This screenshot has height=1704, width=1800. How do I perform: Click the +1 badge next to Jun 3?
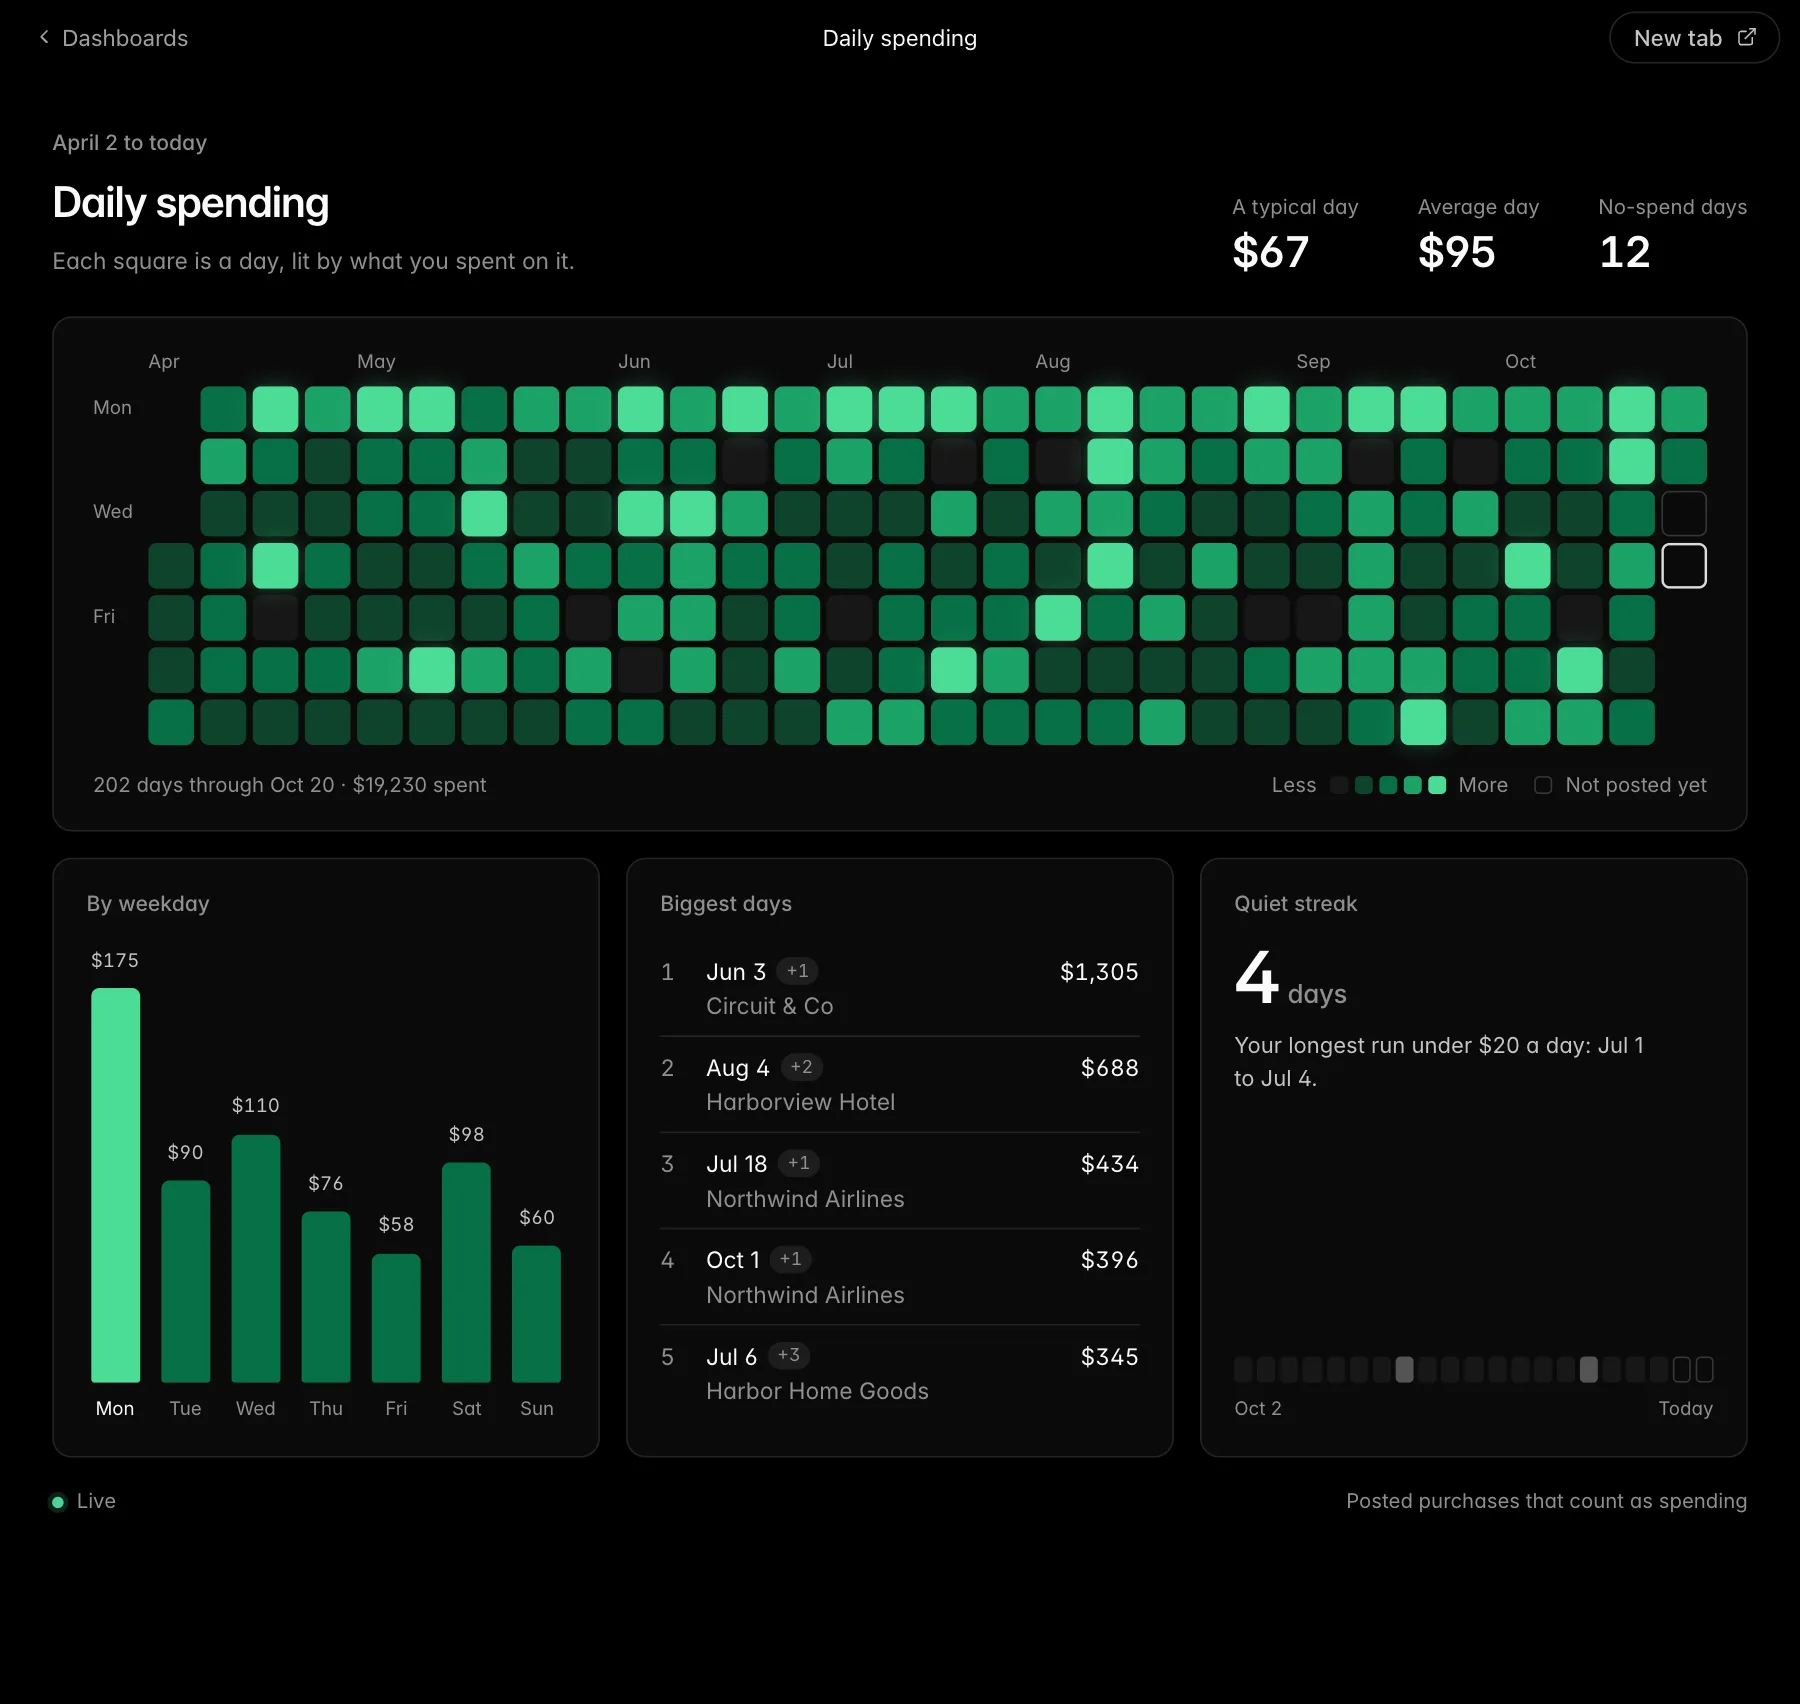click(x=797, y=971)
